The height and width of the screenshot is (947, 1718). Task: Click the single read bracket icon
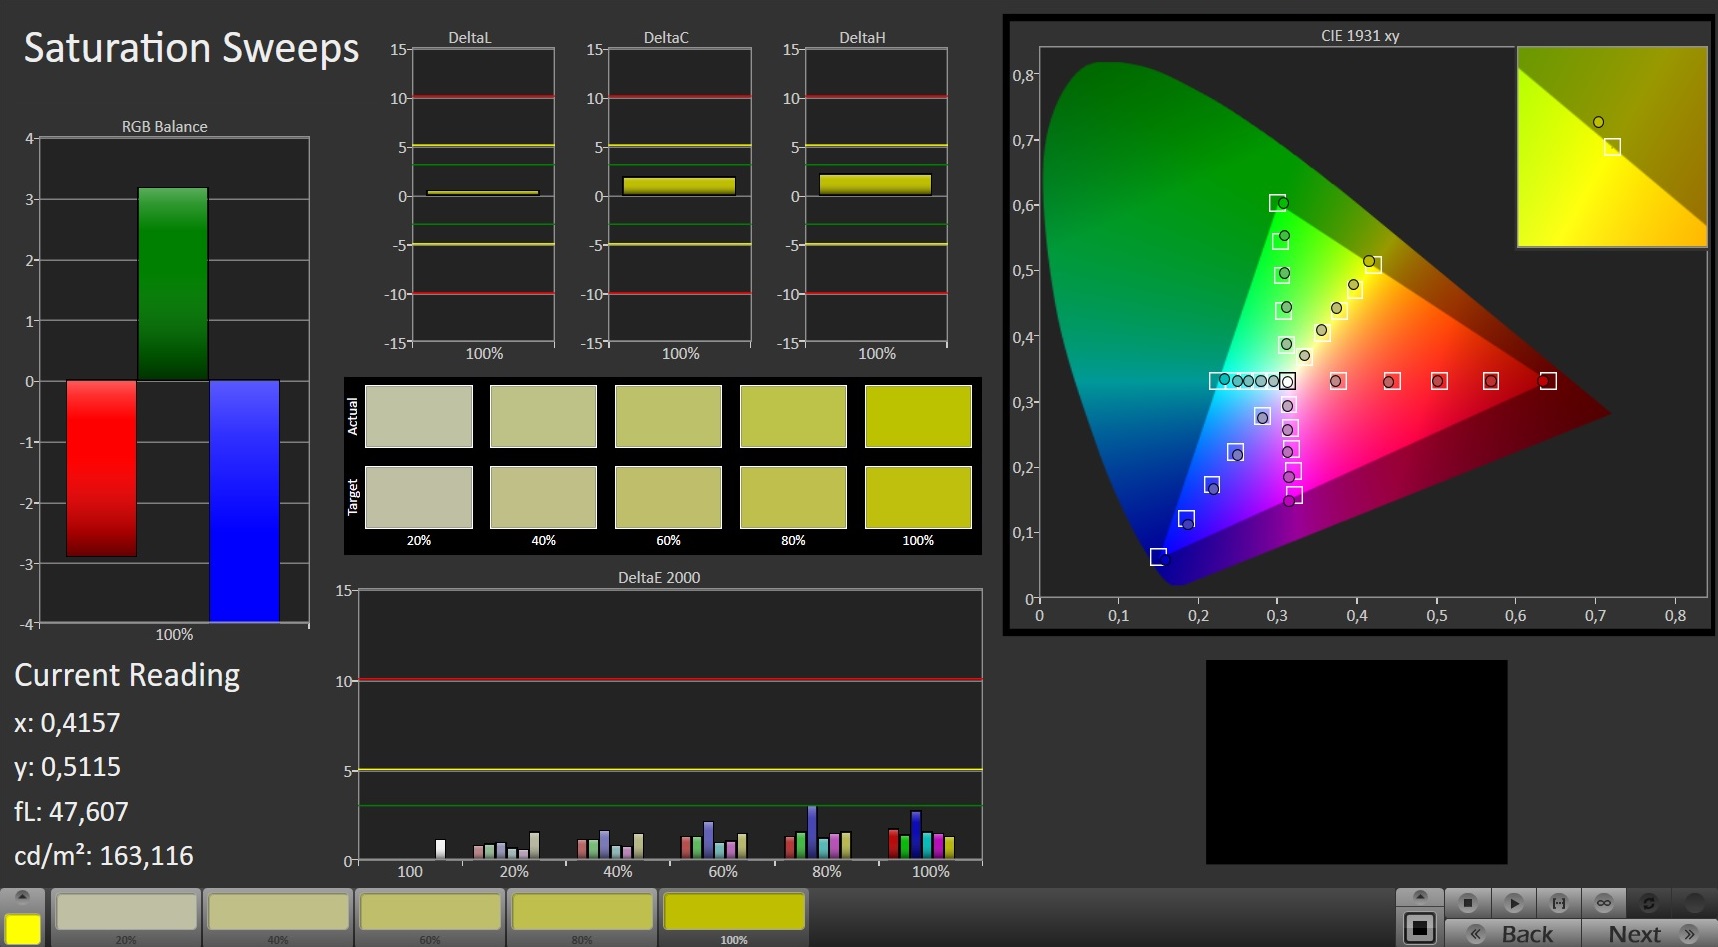(x=1558, y=902)
